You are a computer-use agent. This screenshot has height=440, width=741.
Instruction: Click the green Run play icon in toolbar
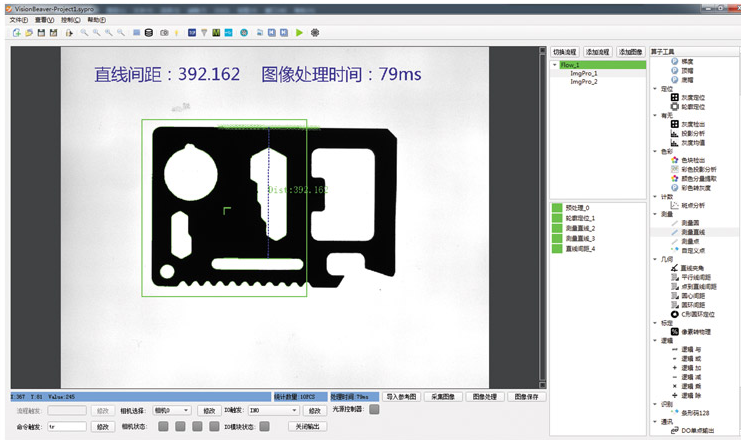(x=299, y=33)
